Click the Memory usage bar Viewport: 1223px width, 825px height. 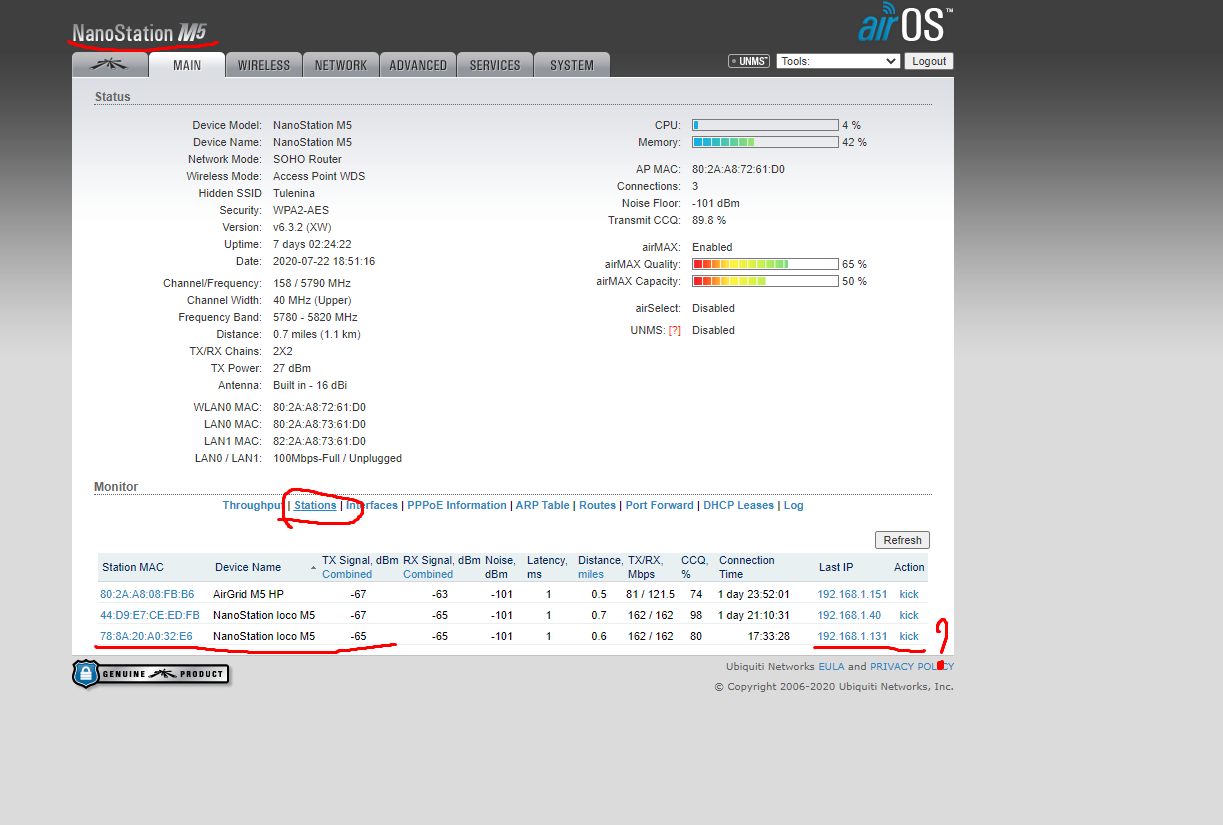pyautogui.click(x=765, y=142)
